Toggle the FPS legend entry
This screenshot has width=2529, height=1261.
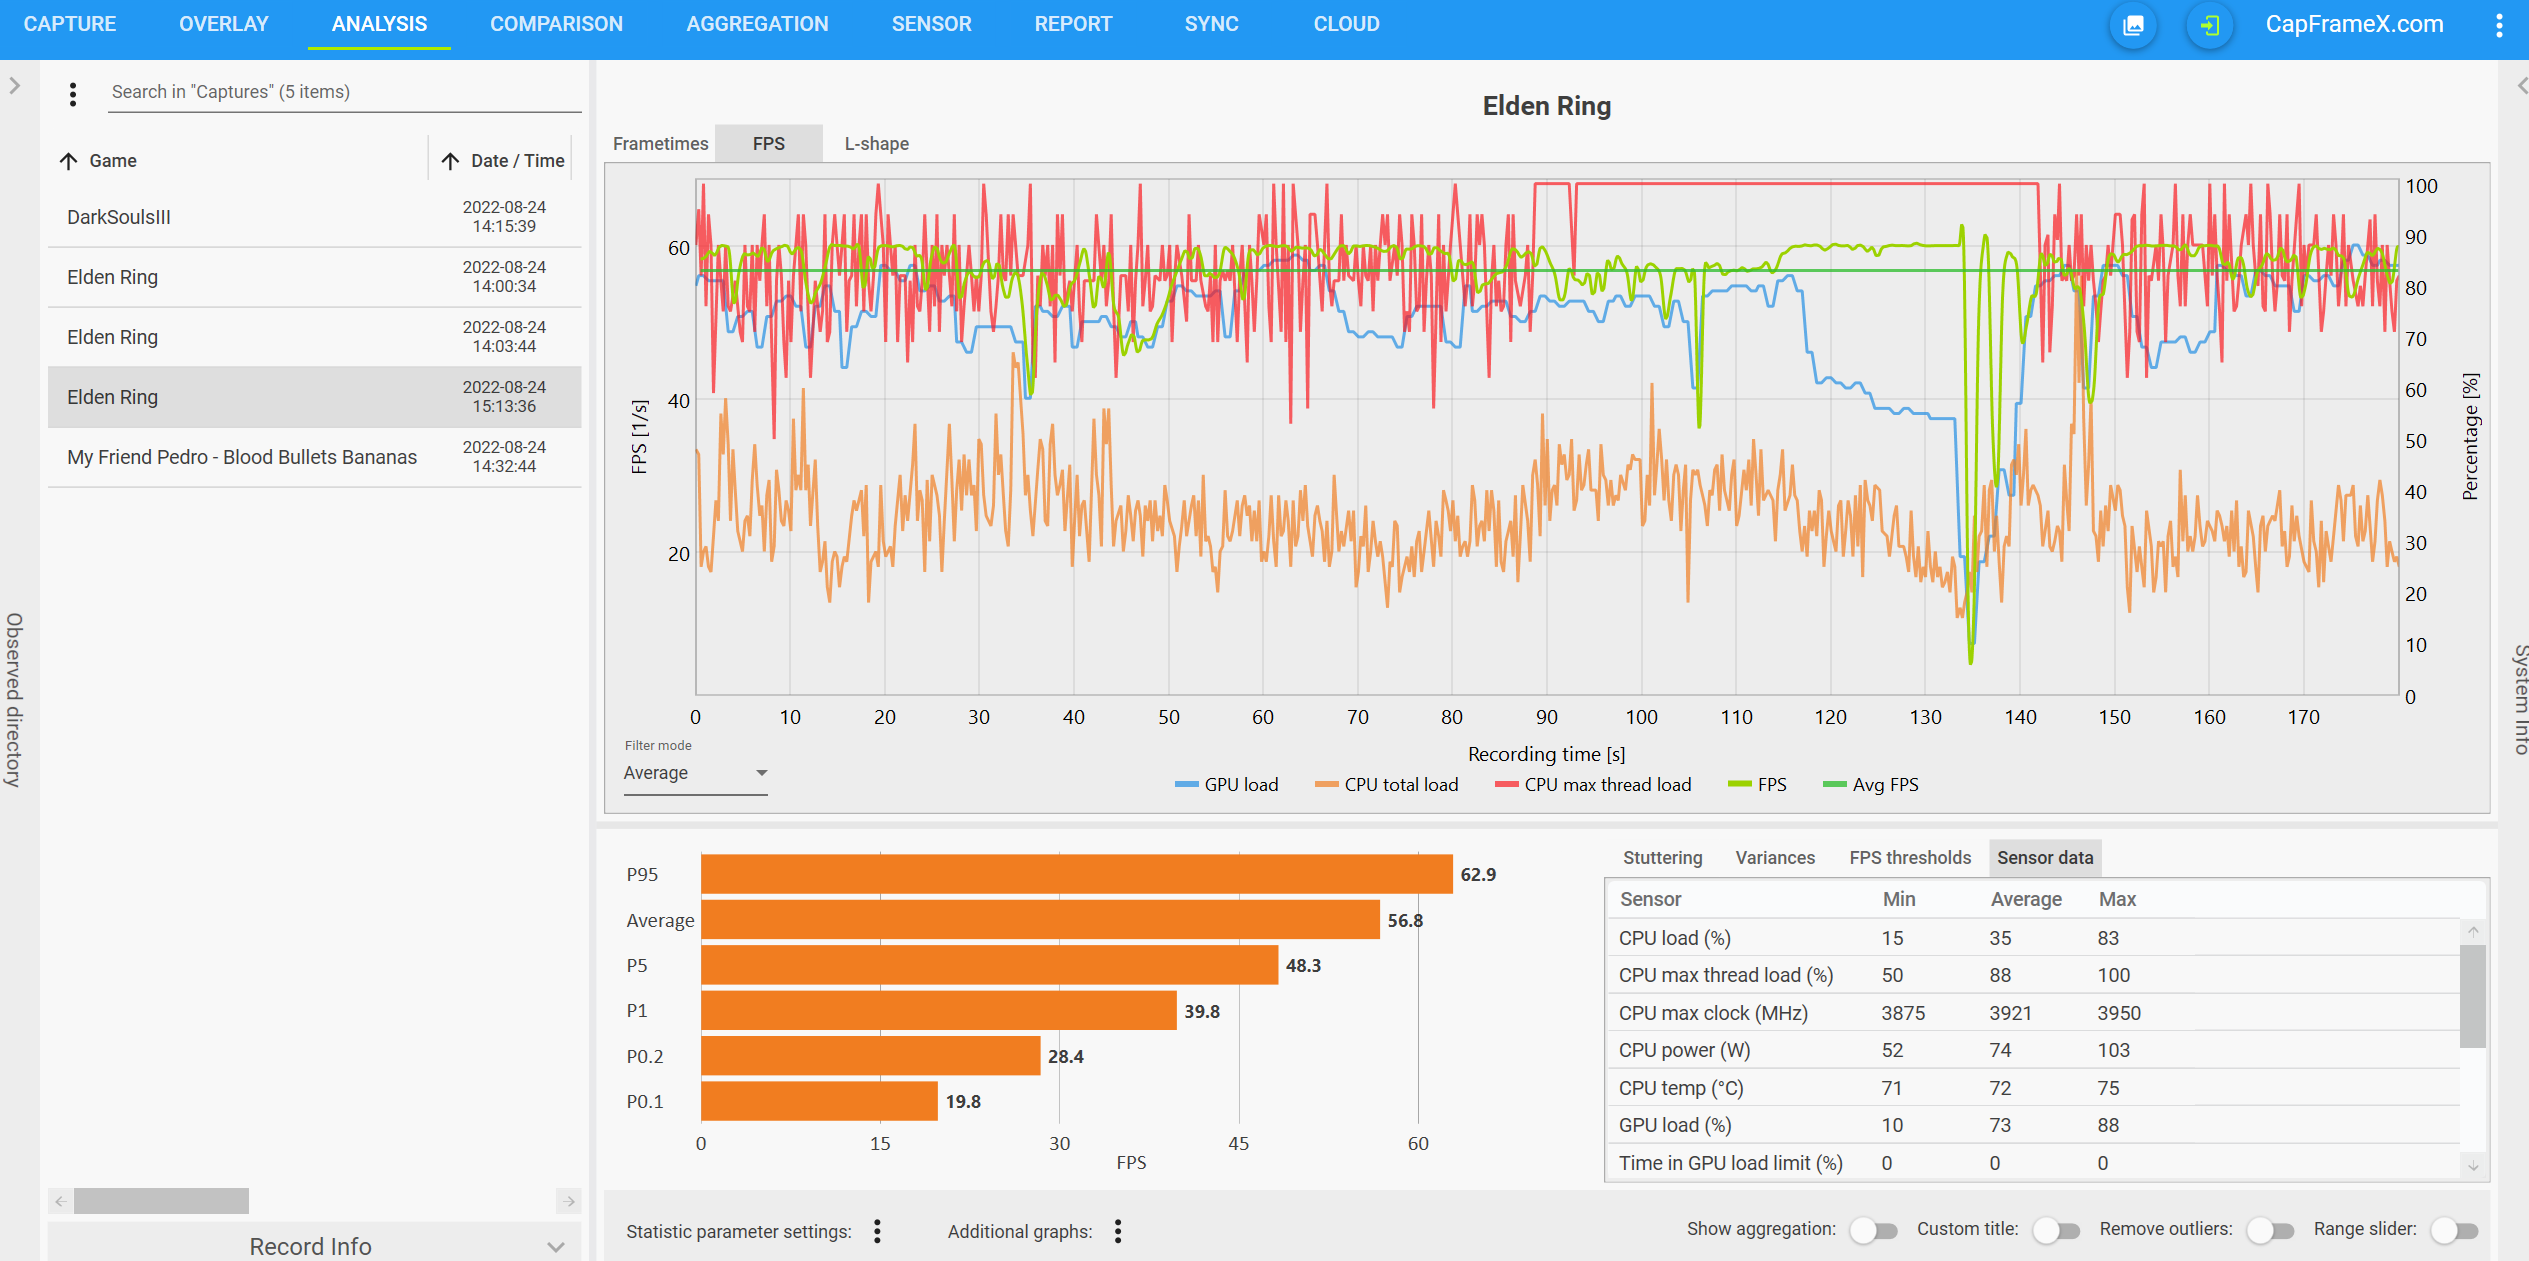(x=1757, y=785)
